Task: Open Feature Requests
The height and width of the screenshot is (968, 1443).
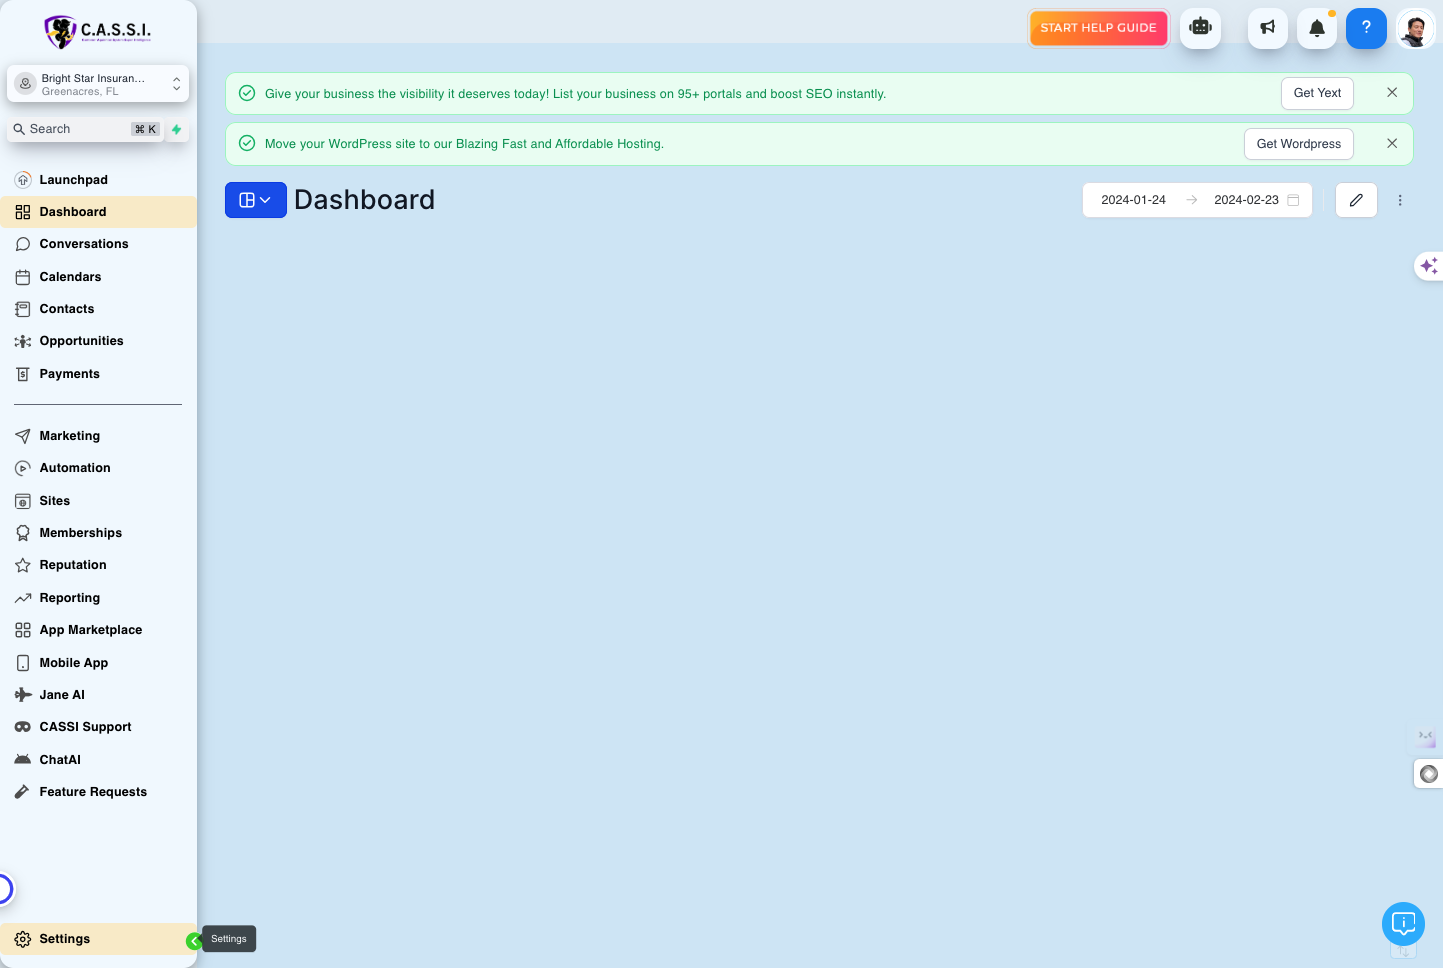Action: coord(98,792)
